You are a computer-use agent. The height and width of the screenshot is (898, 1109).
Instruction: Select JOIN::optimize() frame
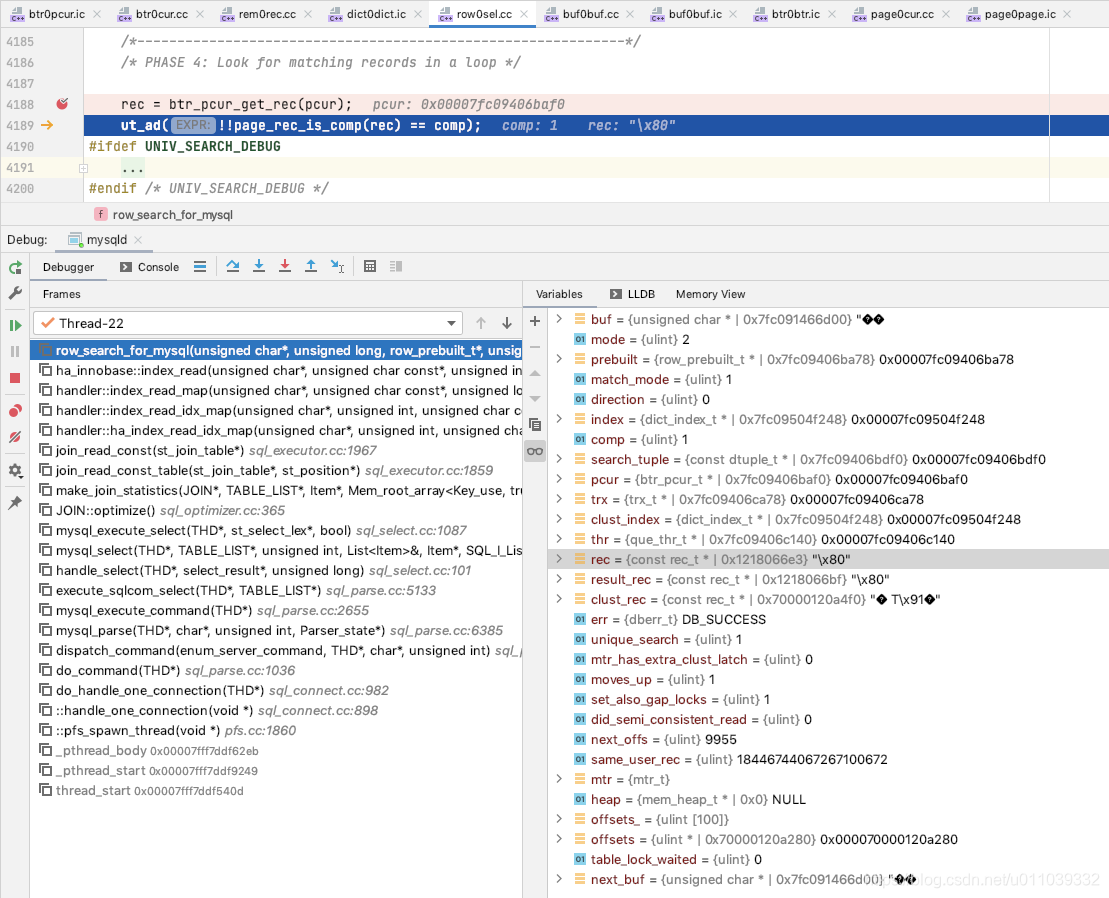pyautogui.click(x=276, y=511)
